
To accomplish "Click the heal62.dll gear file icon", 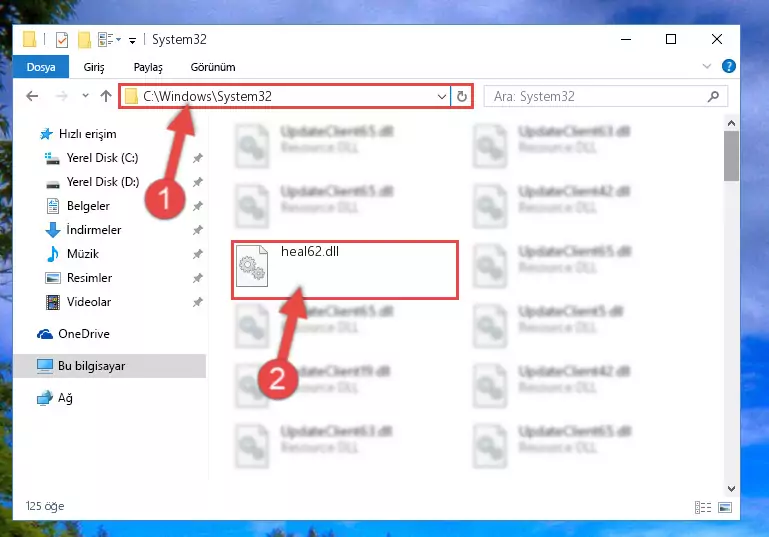I will [252, 266].
